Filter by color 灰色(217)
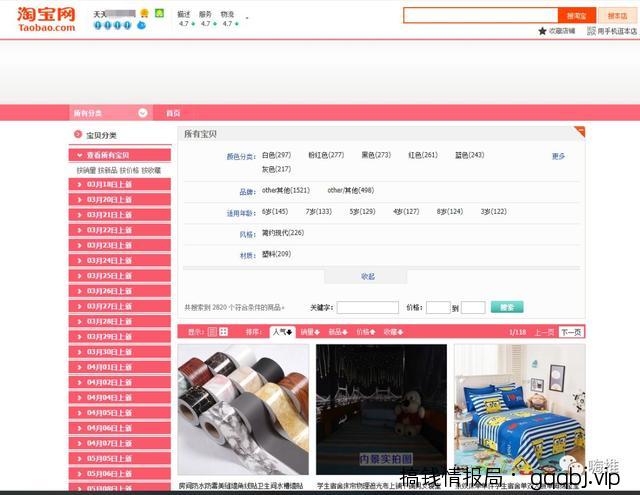 tap(276, 169)
